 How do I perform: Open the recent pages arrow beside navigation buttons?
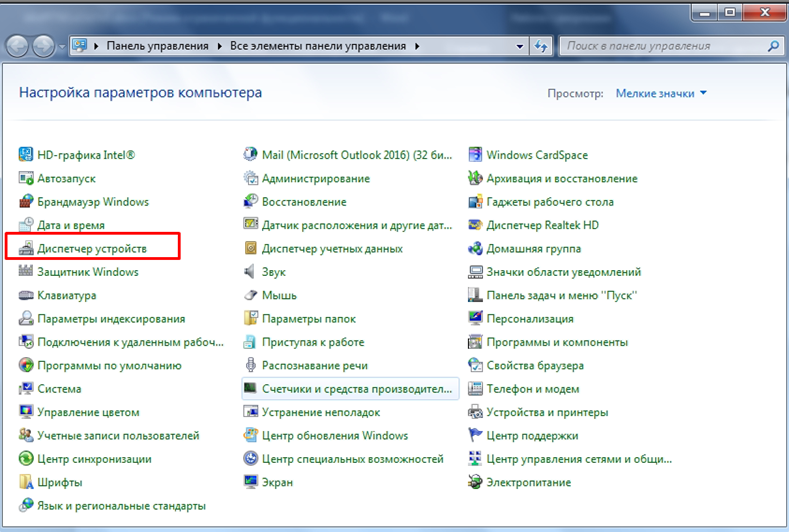(x=62, y=46)
